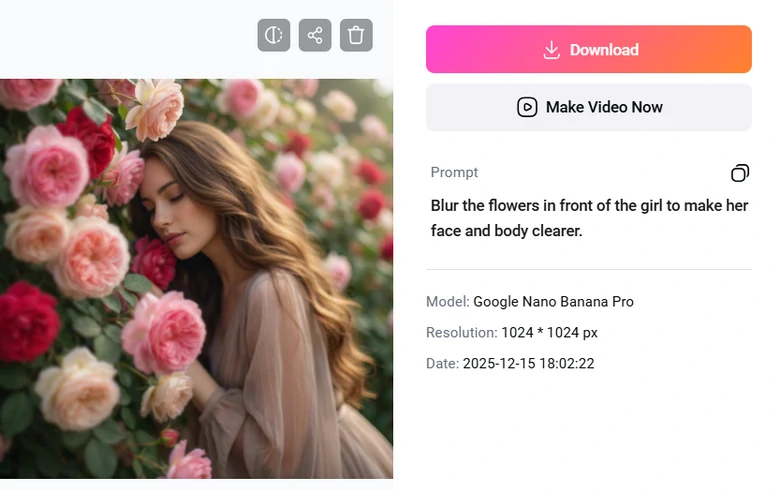Click the download arrow icon in the gradient button
The width and height of the screenshot is (780, 490).
click(551, 50)
